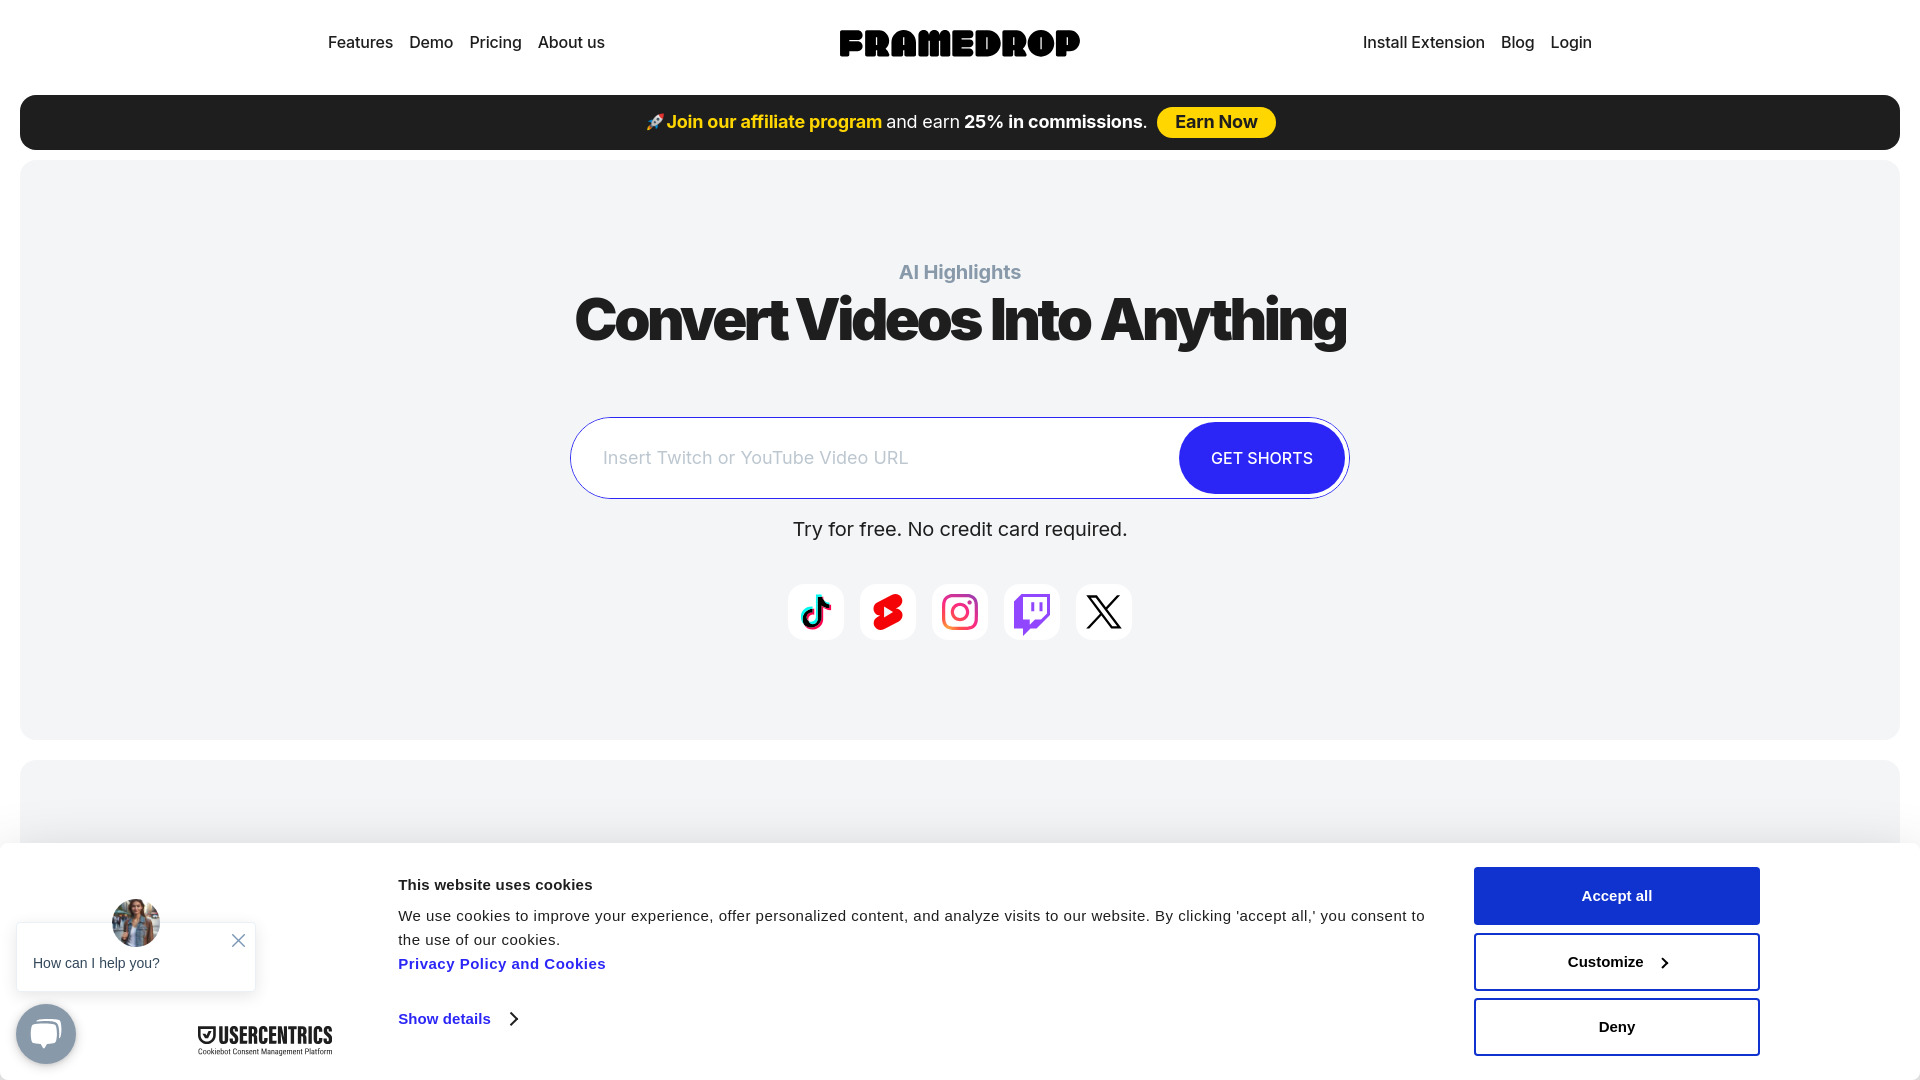Click the TikTok icon
The width and height of the screenshot is (1920, 1080).
(815, 611)
